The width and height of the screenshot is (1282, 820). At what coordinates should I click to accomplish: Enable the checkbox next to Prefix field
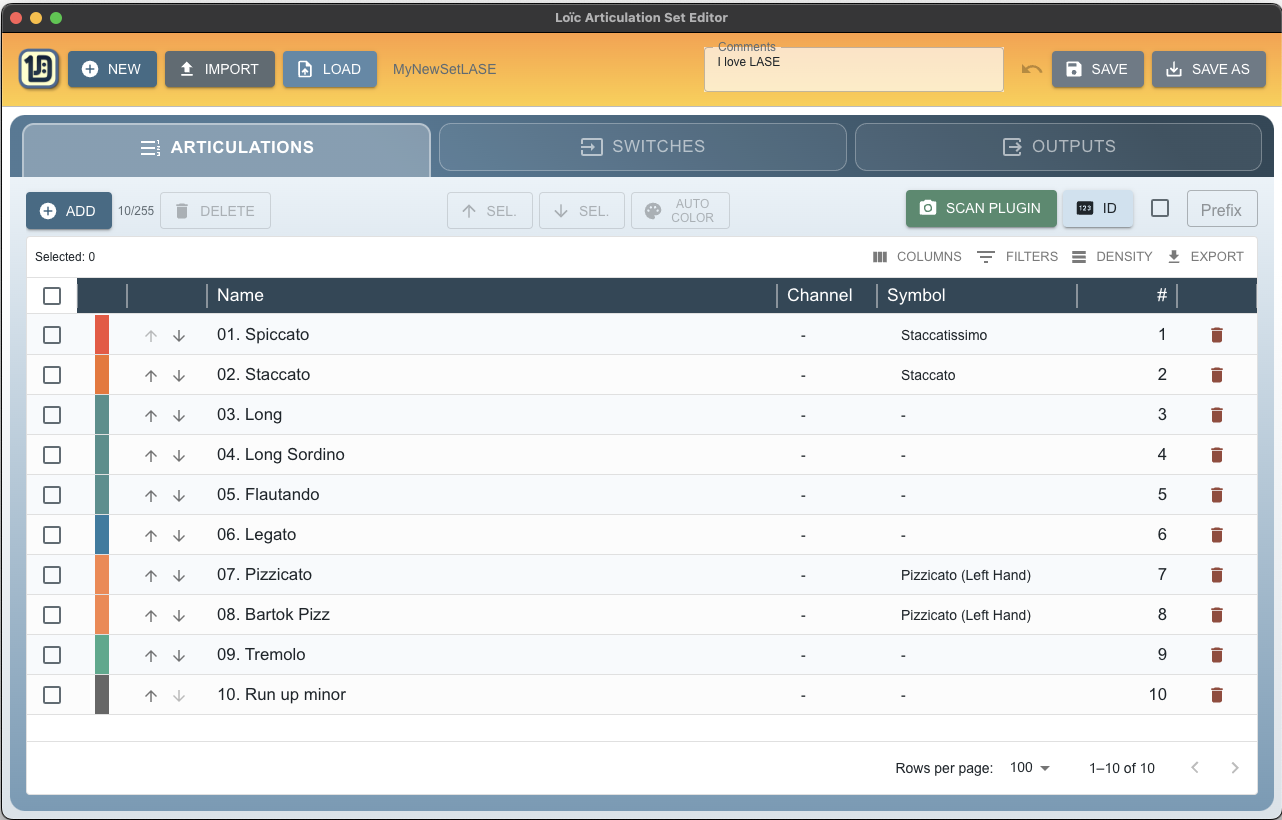pyautogui.click(x=1160, y=208)
